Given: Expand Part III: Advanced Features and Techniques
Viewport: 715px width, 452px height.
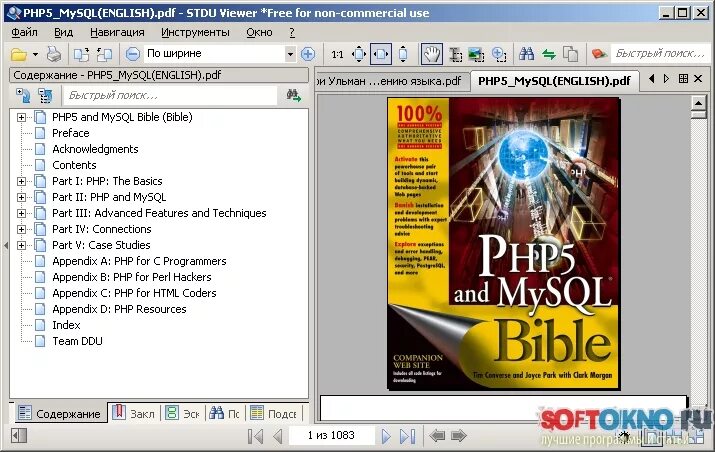Looking at the screenshot, I should coord(21,213).
